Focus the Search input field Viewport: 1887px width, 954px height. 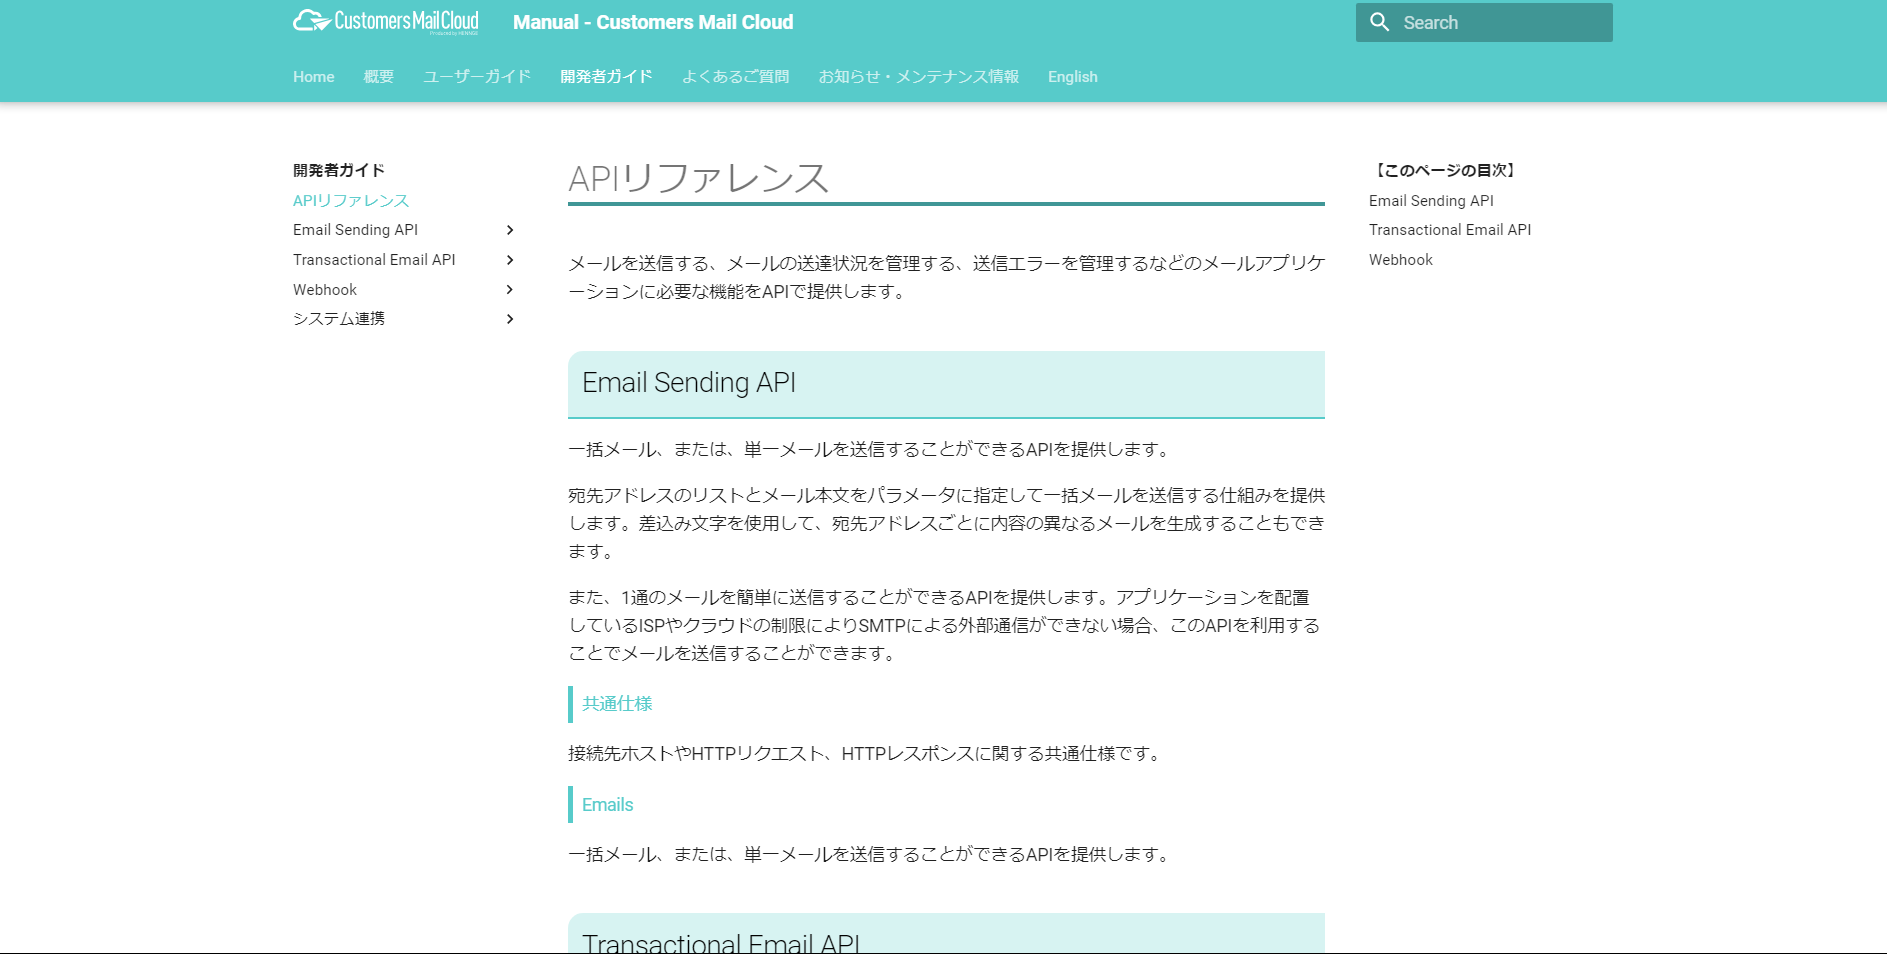[1483, 22]
